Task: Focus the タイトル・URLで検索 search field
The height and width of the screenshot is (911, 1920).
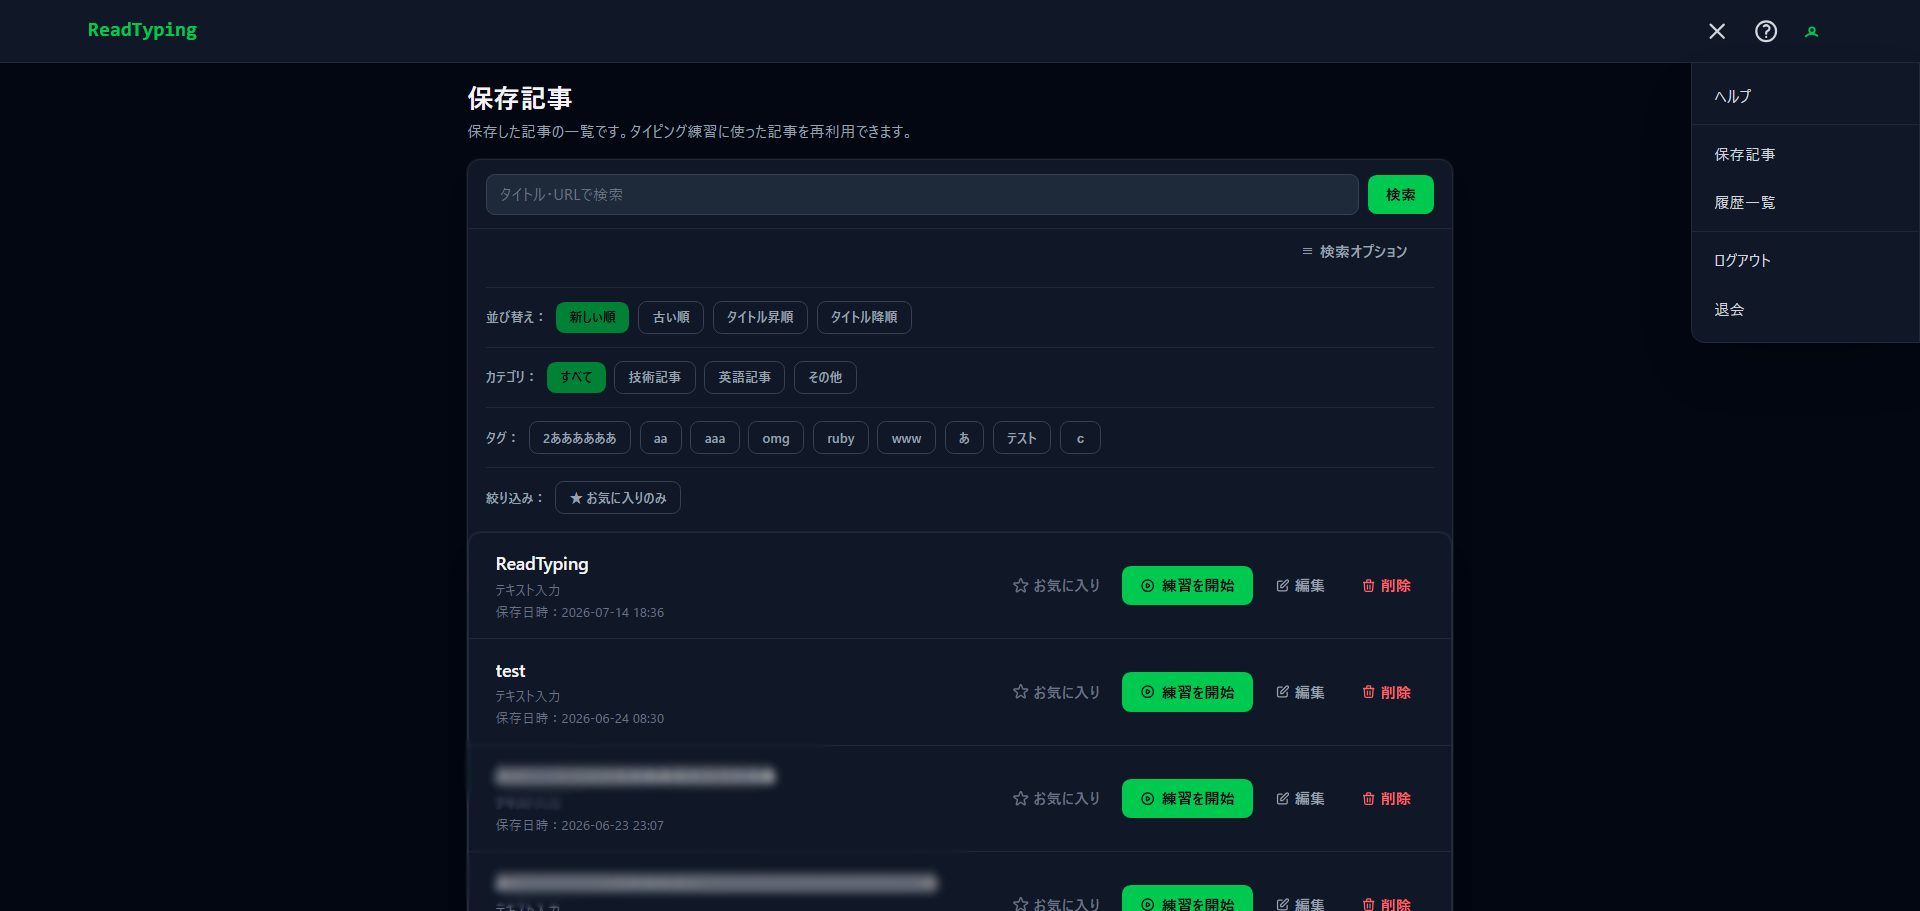Action: pos(922,195)
